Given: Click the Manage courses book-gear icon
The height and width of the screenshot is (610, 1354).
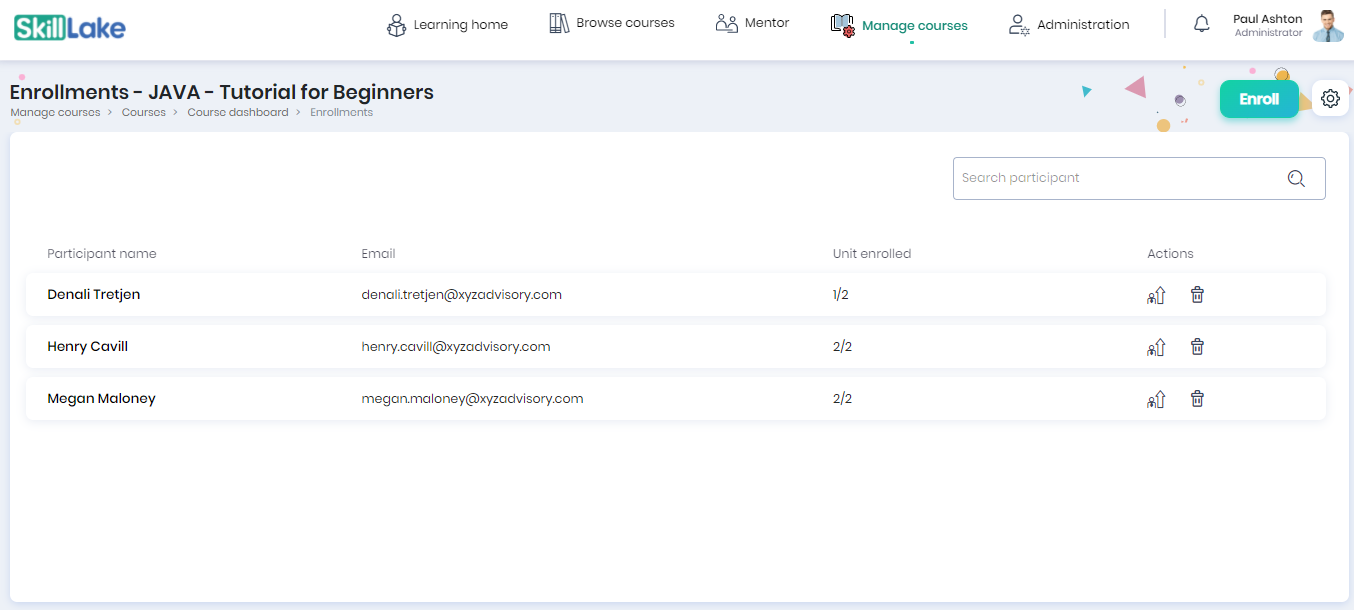Looking at the screenshot, I should (x=843, y=25).
